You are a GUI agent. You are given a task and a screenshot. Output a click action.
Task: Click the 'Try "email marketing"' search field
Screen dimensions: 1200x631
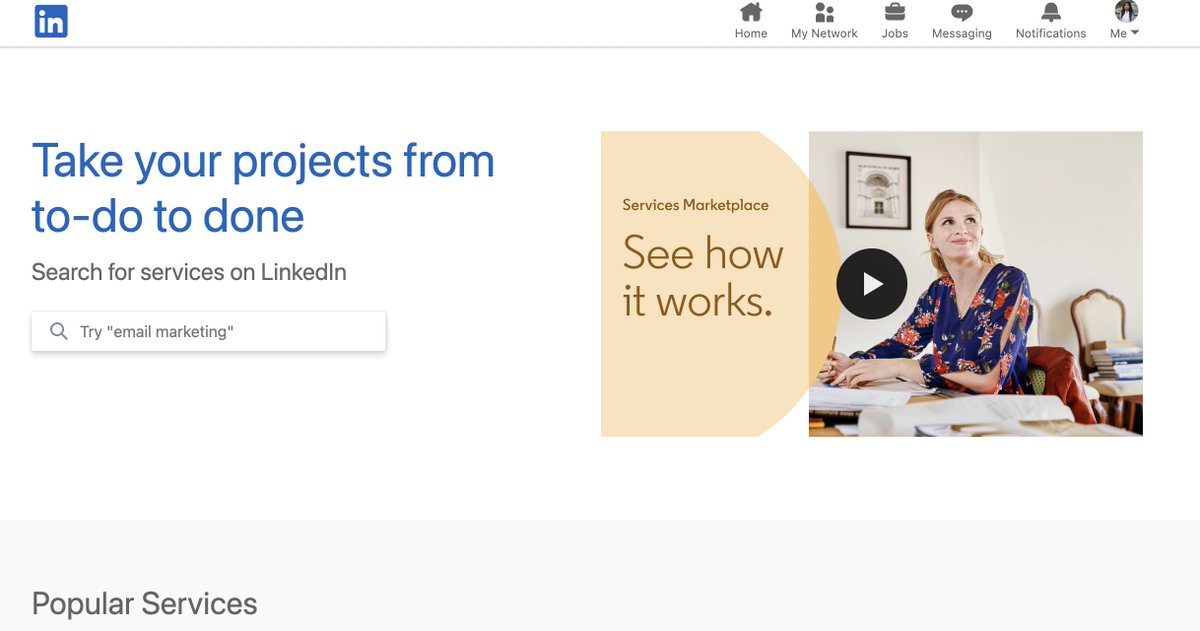[209, 331]
